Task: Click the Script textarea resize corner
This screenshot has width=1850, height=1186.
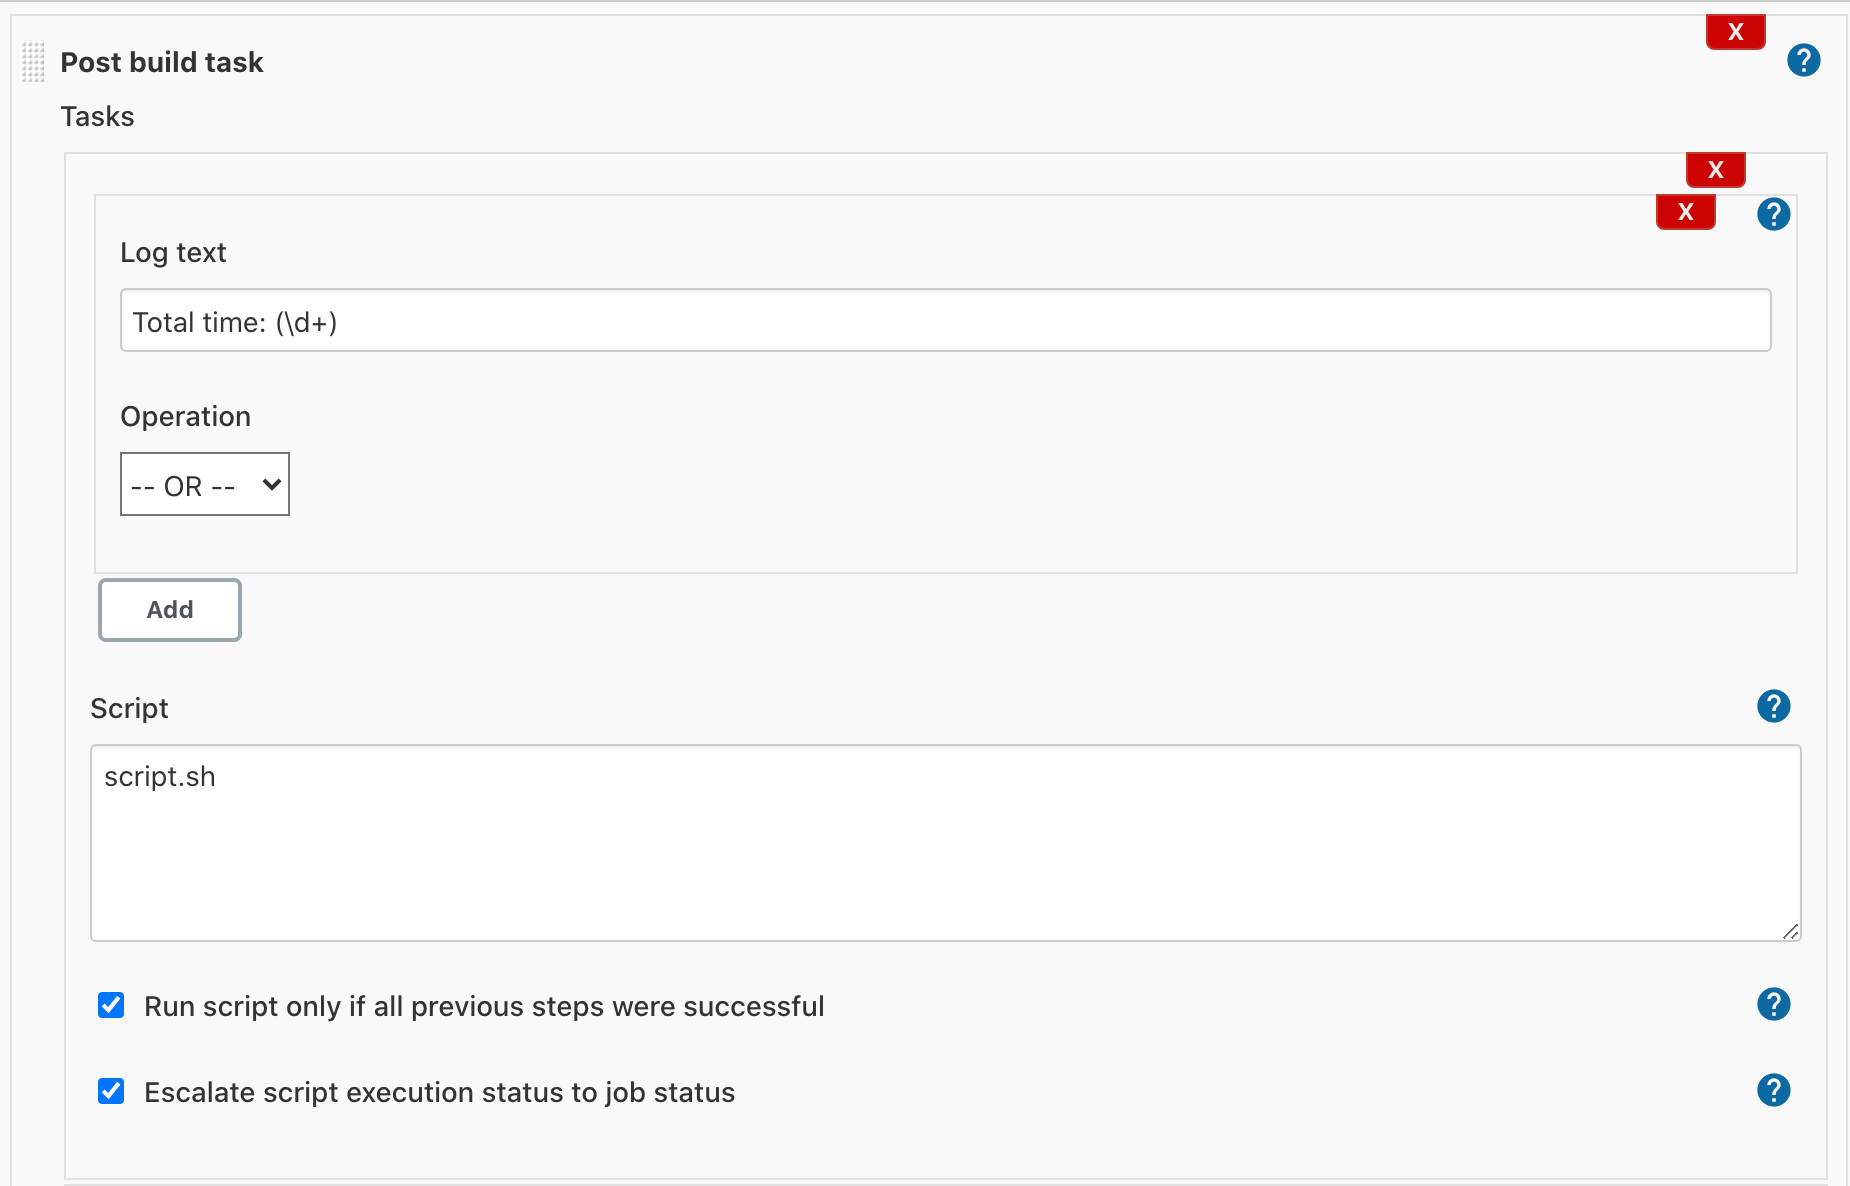Action: [x=1789, y=933]
